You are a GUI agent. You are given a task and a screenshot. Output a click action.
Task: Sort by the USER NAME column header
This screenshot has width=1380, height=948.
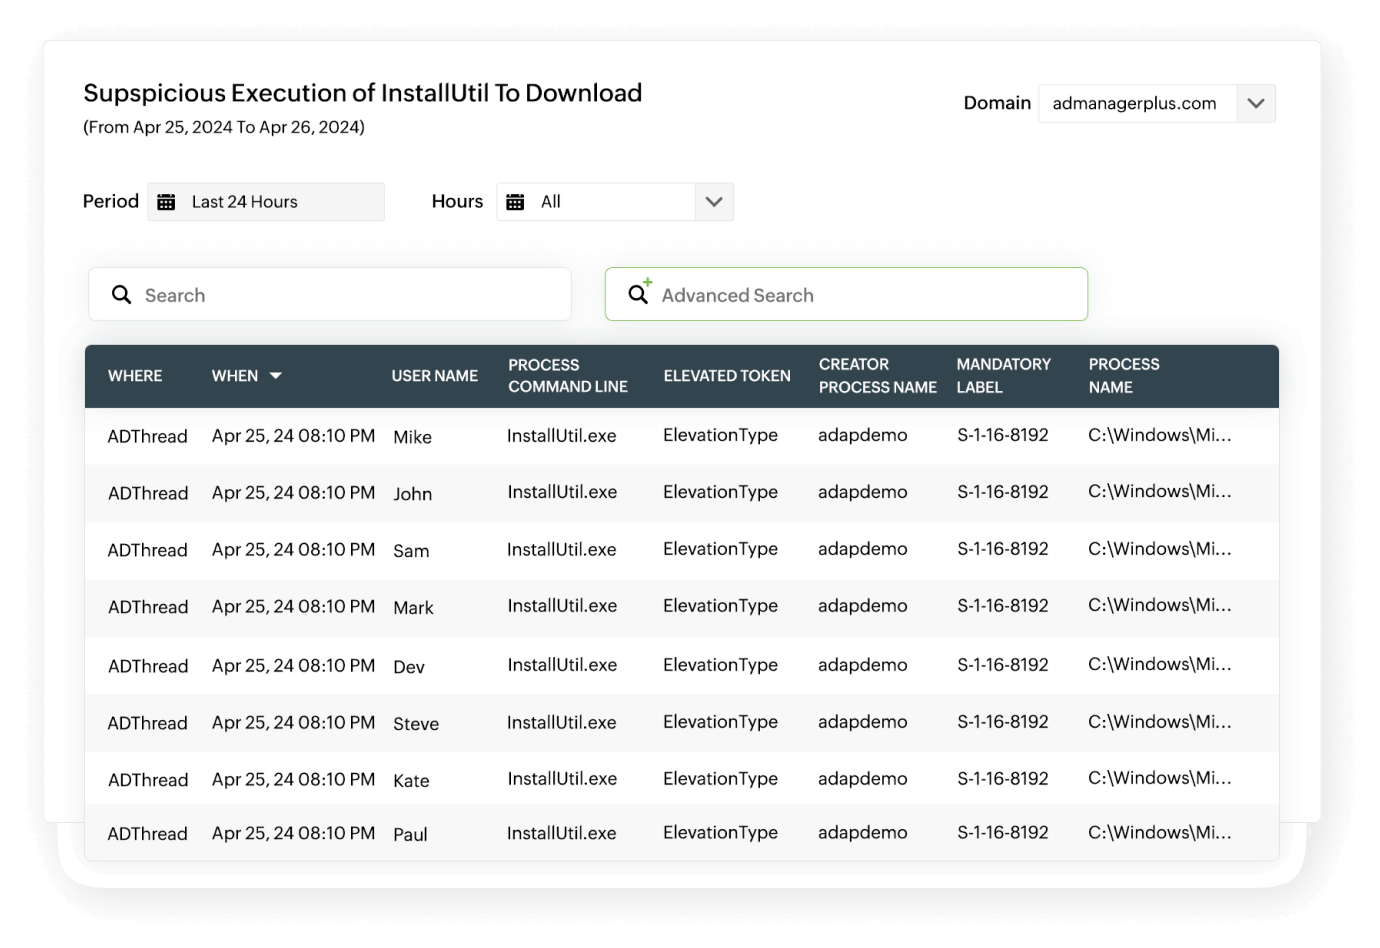pyautogui.click(x=435, y=376)
